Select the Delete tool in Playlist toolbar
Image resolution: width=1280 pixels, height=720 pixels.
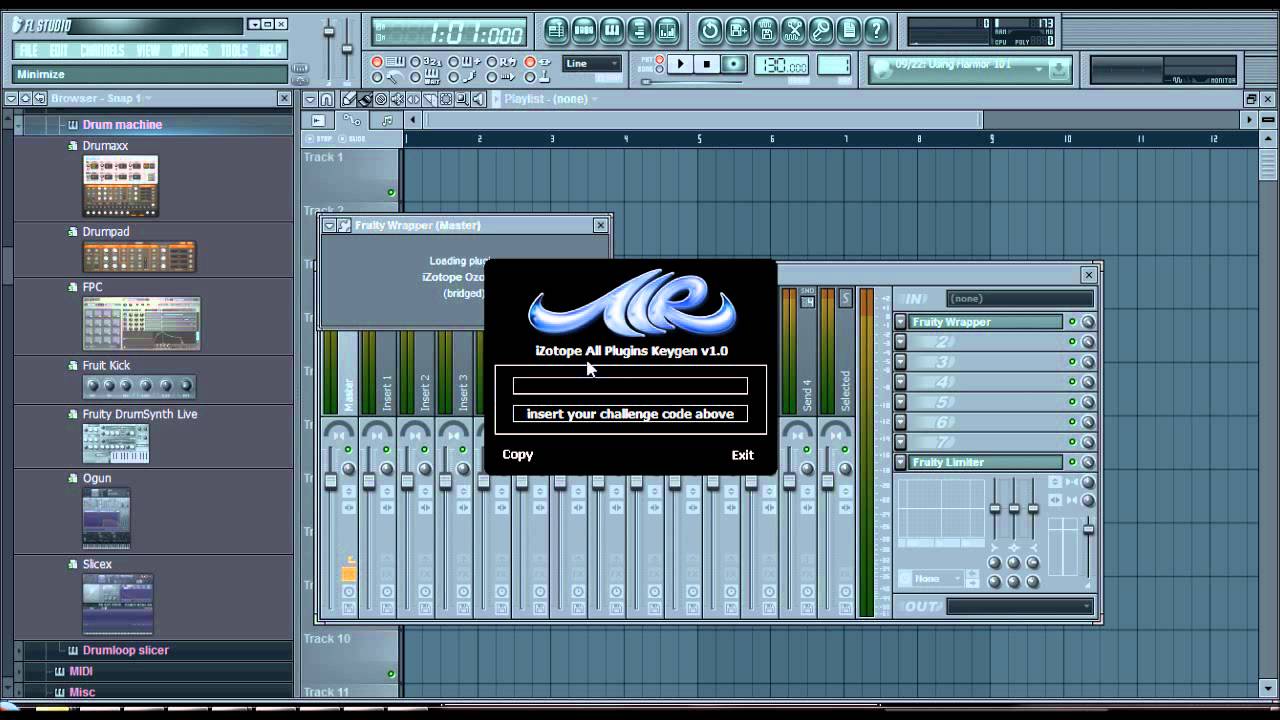click(x=381, y=99)
